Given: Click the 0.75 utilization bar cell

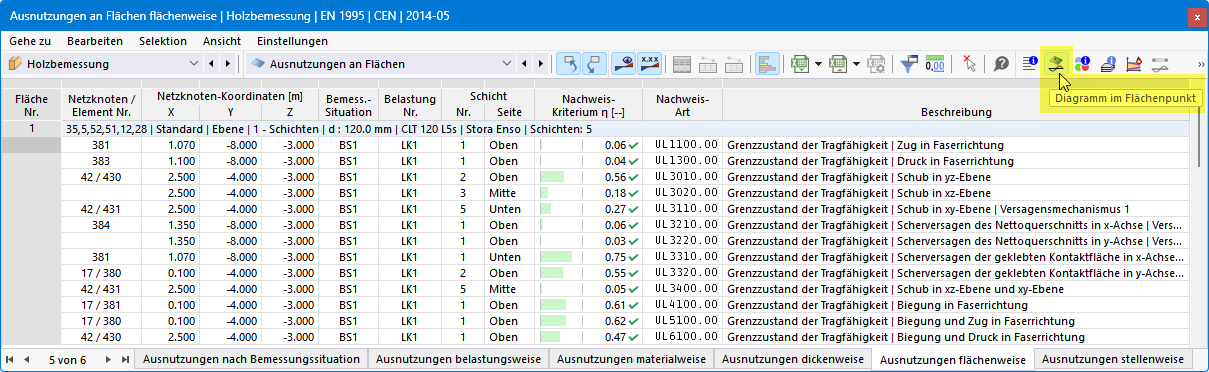Looking at the screenshot, I should (x=589, y=257).
